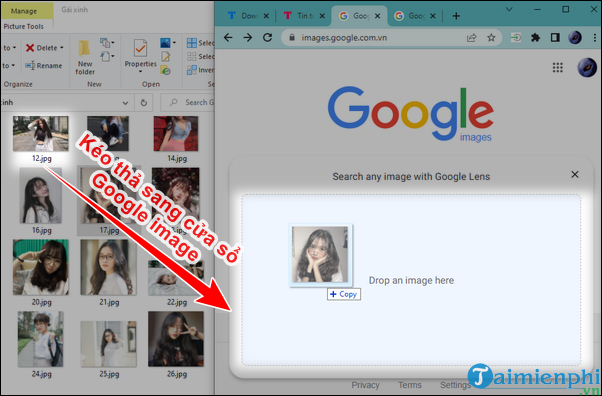The image size is (602, 396).
Task: Go back in Chrome browser
Action: coord(228,38)
